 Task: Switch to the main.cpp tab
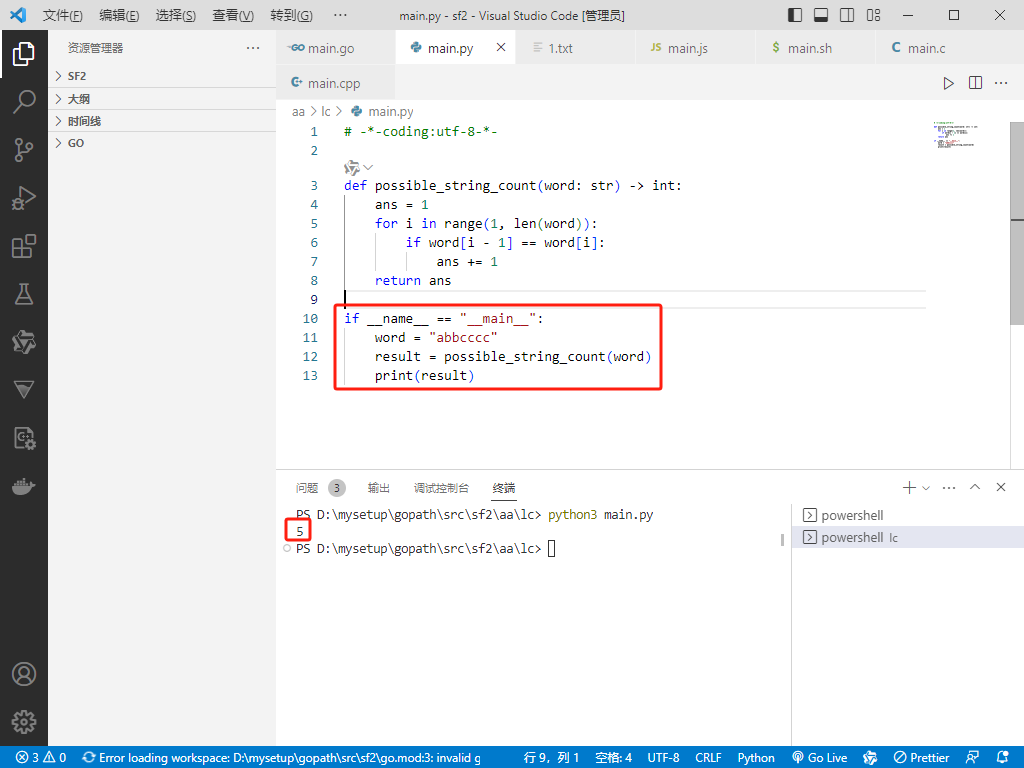336,83
